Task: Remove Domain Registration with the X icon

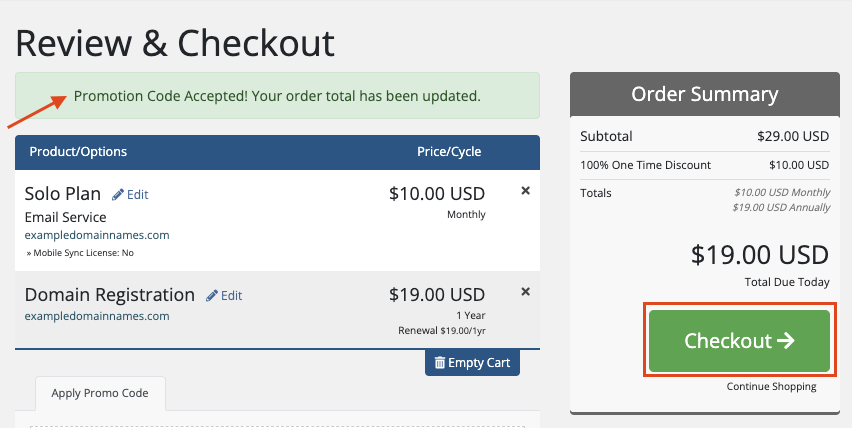Action: 525,292
